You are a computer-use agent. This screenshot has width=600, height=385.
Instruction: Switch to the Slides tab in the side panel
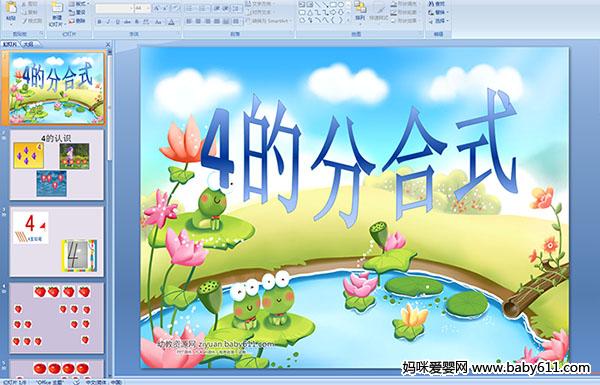tap(10, 44)
